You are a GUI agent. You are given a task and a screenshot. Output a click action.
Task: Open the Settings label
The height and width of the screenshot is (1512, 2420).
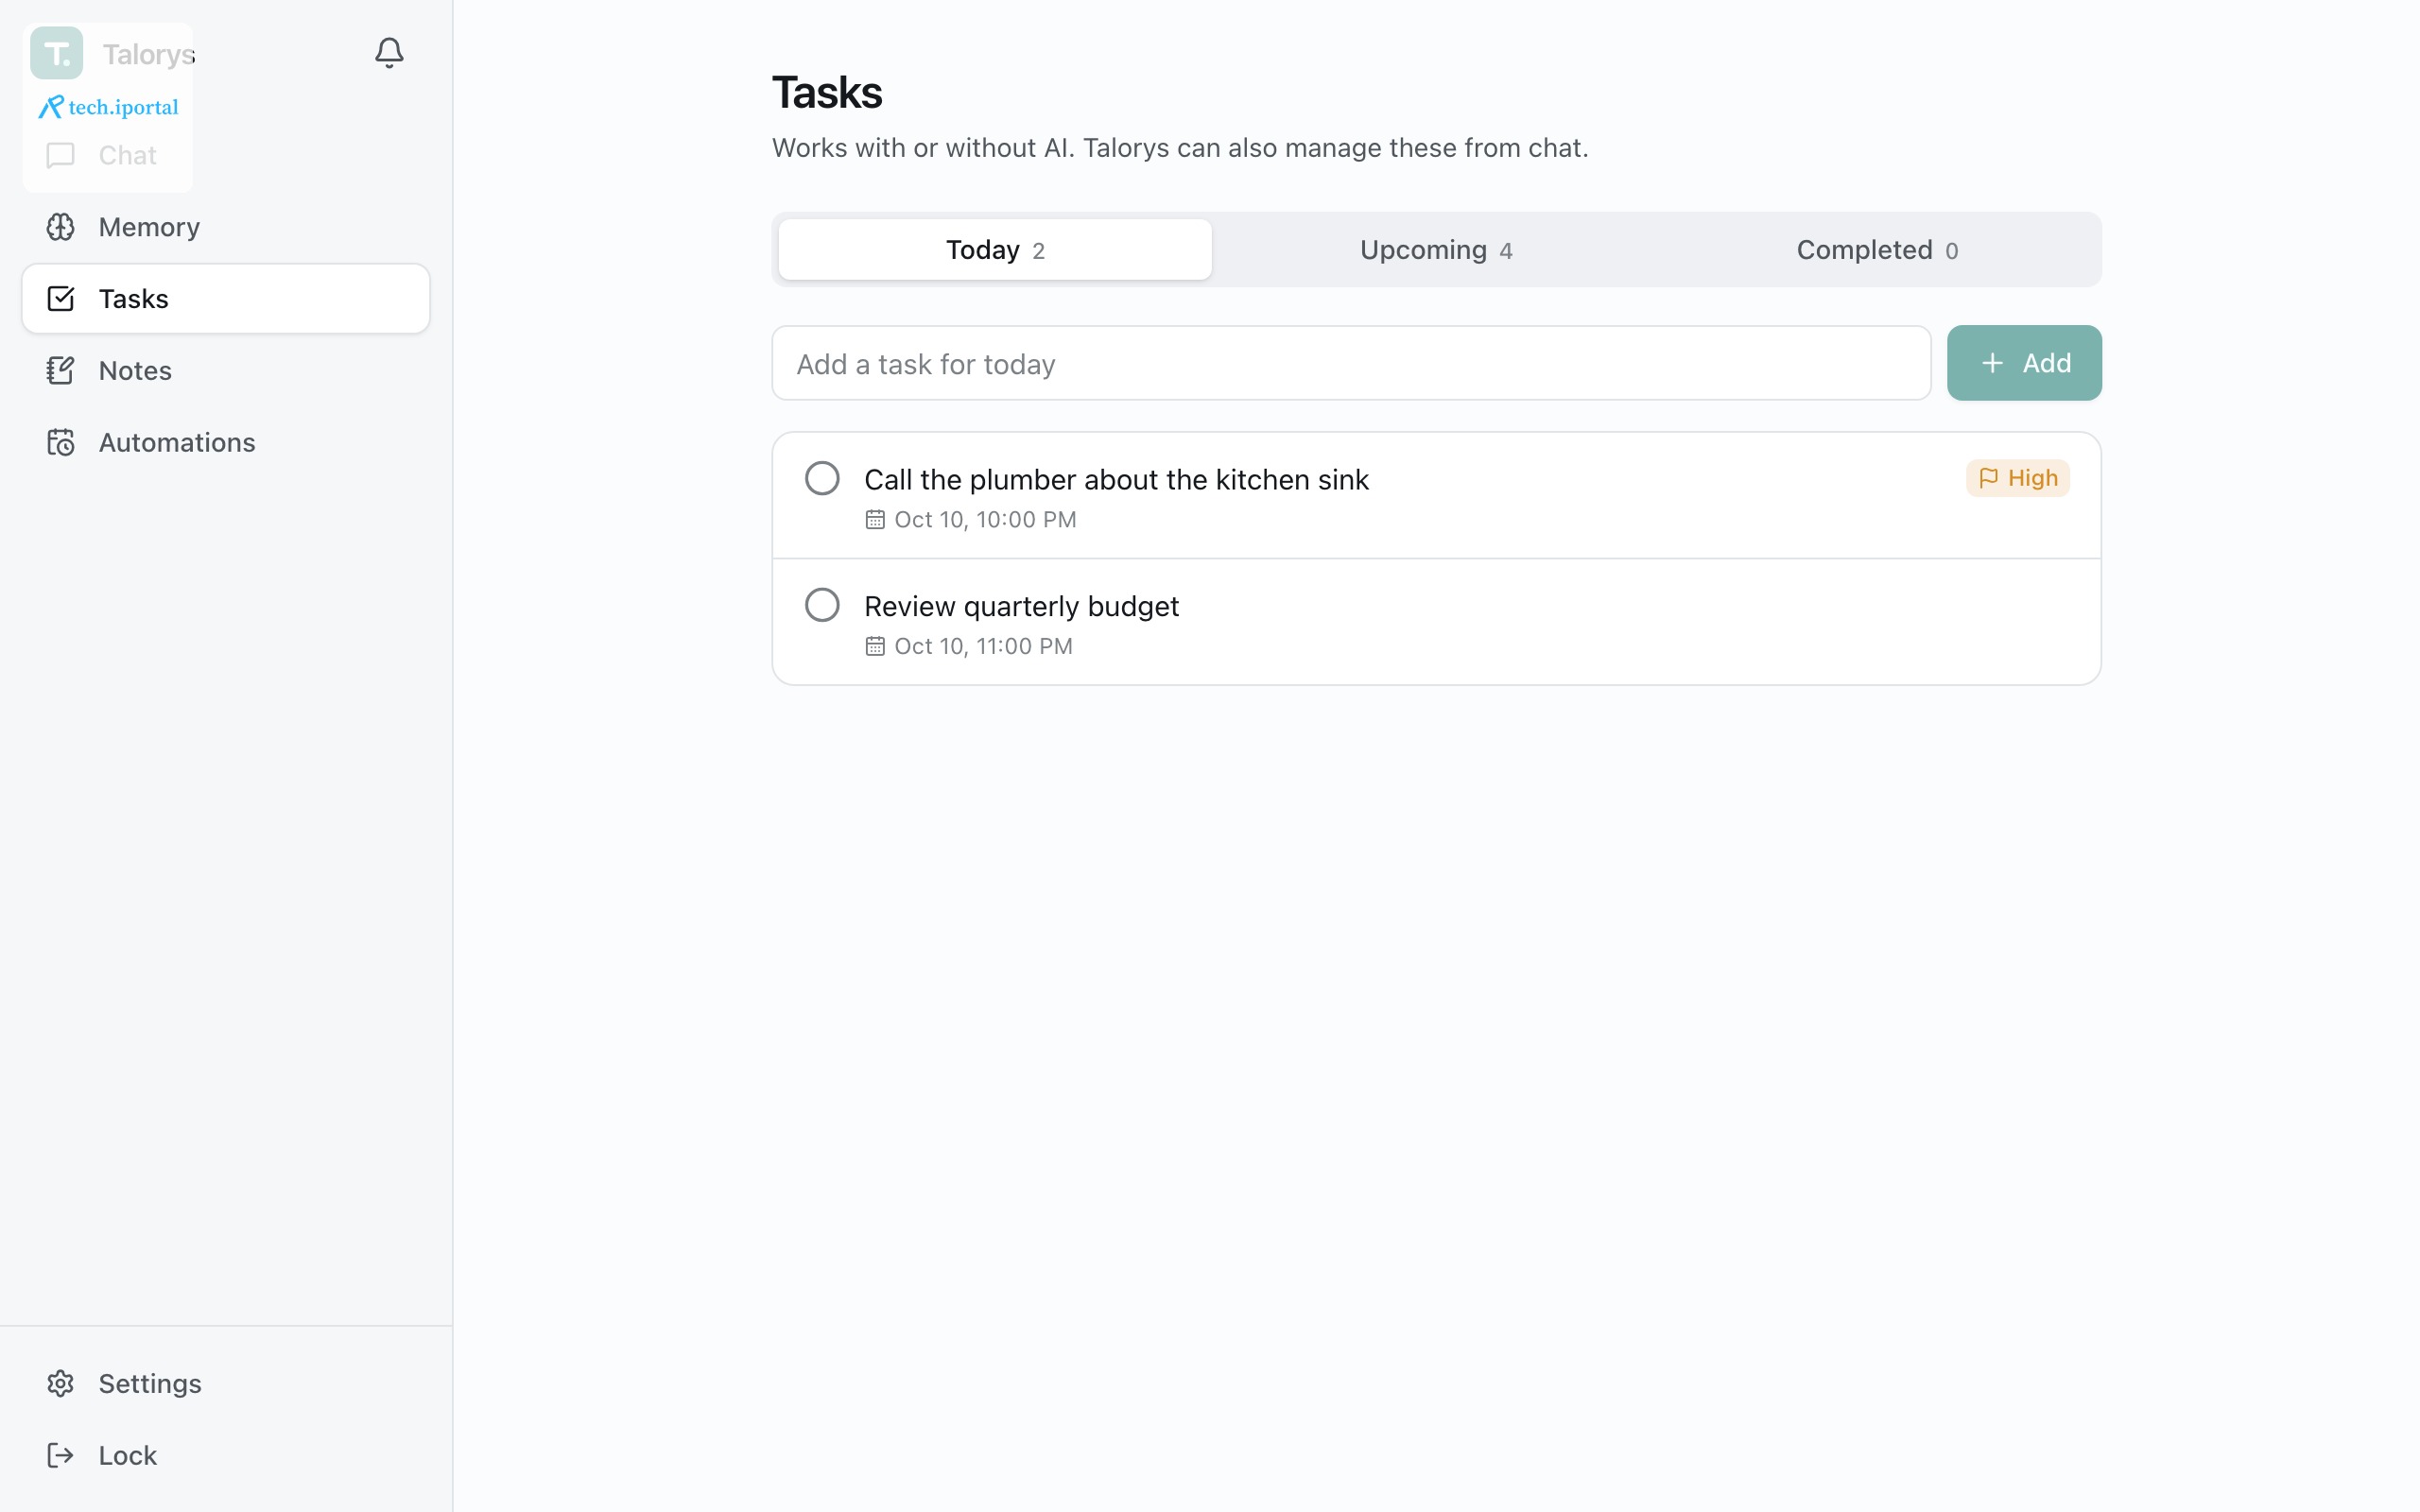150,1384
